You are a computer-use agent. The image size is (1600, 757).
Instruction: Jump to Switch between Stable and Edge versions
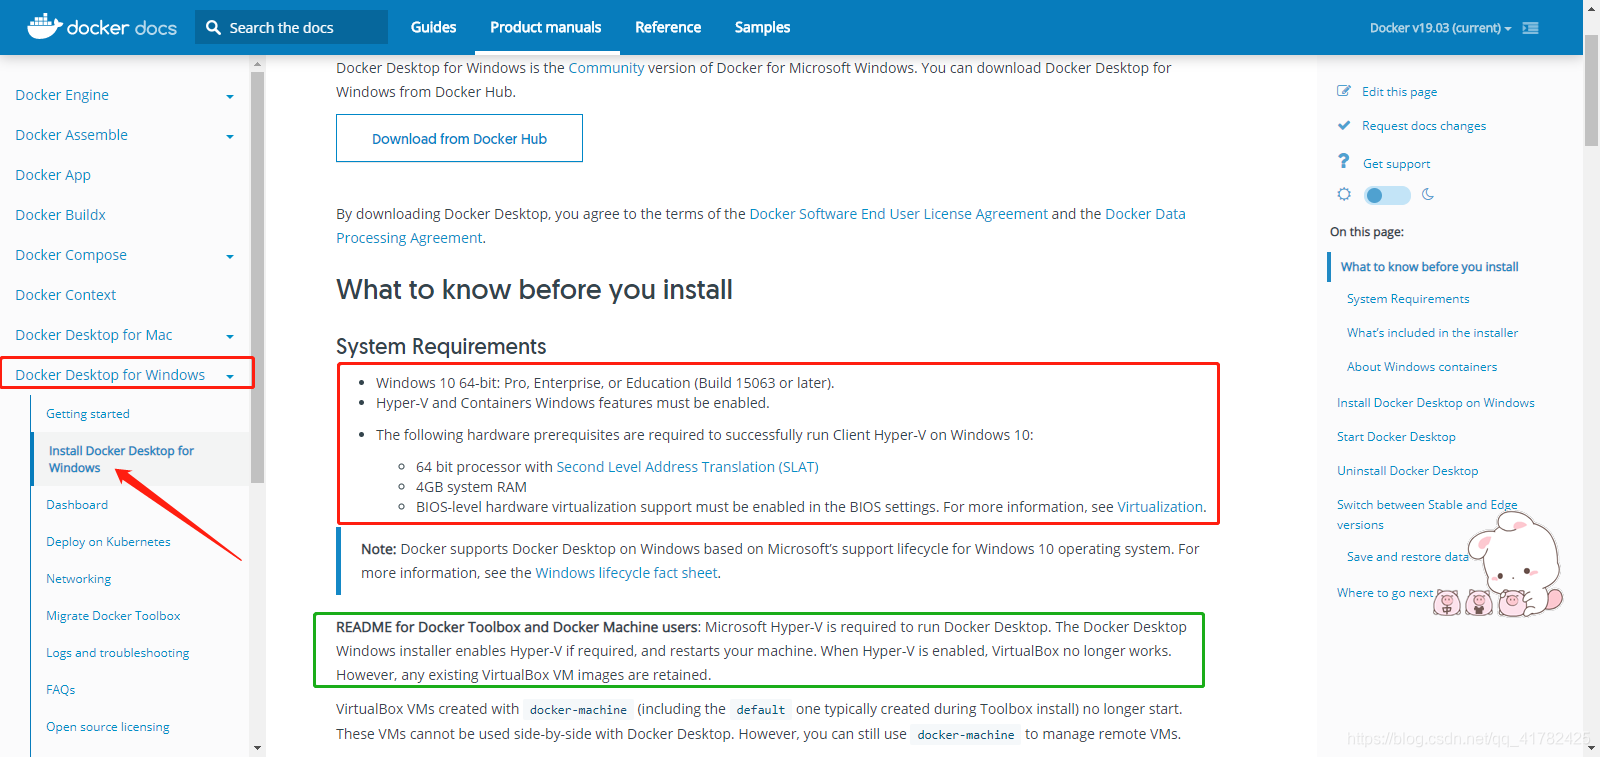1427,515
